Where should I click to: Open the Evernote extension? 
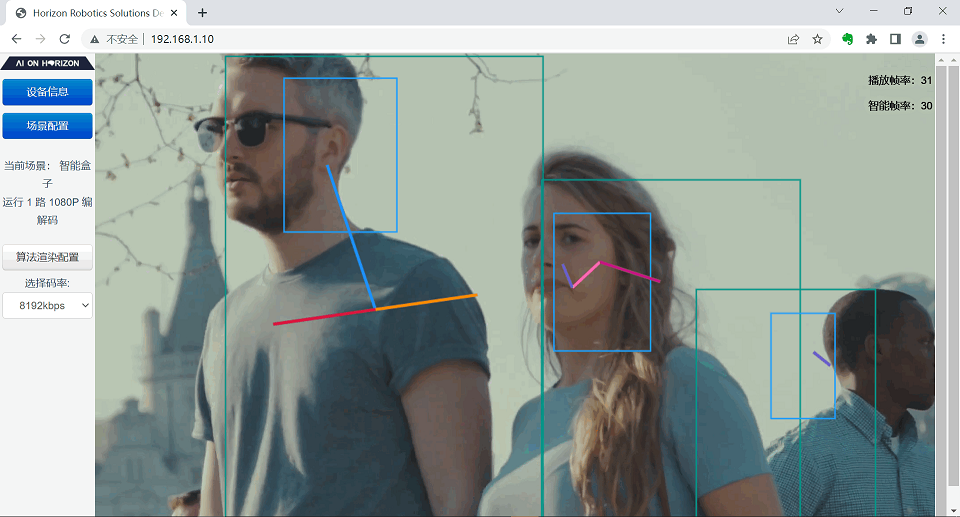coord(847,39)
